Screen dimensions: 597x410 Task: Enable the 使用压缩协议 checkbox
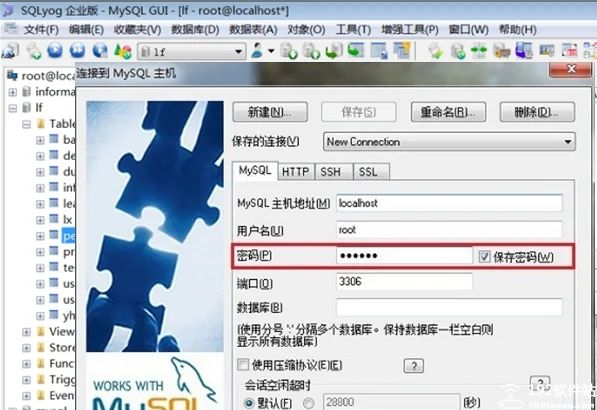(243, 365)
